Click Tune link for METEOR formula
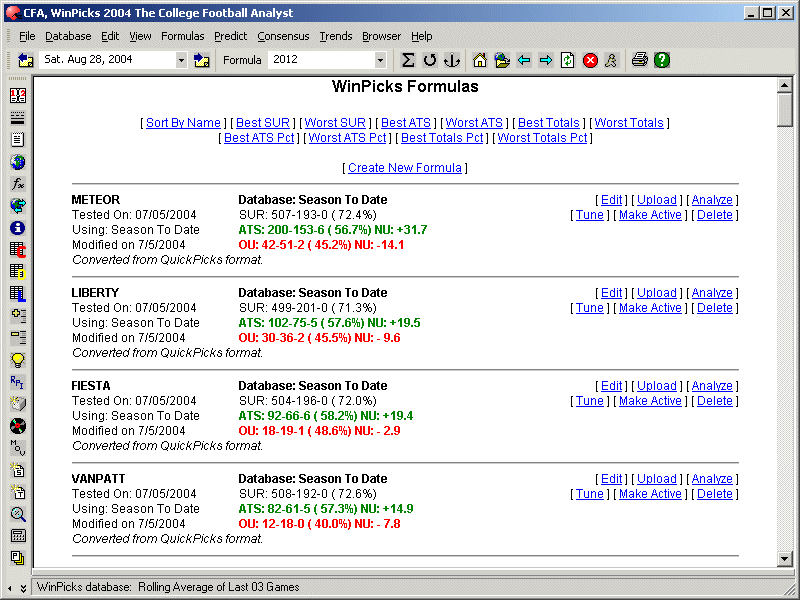 point(589,215)
